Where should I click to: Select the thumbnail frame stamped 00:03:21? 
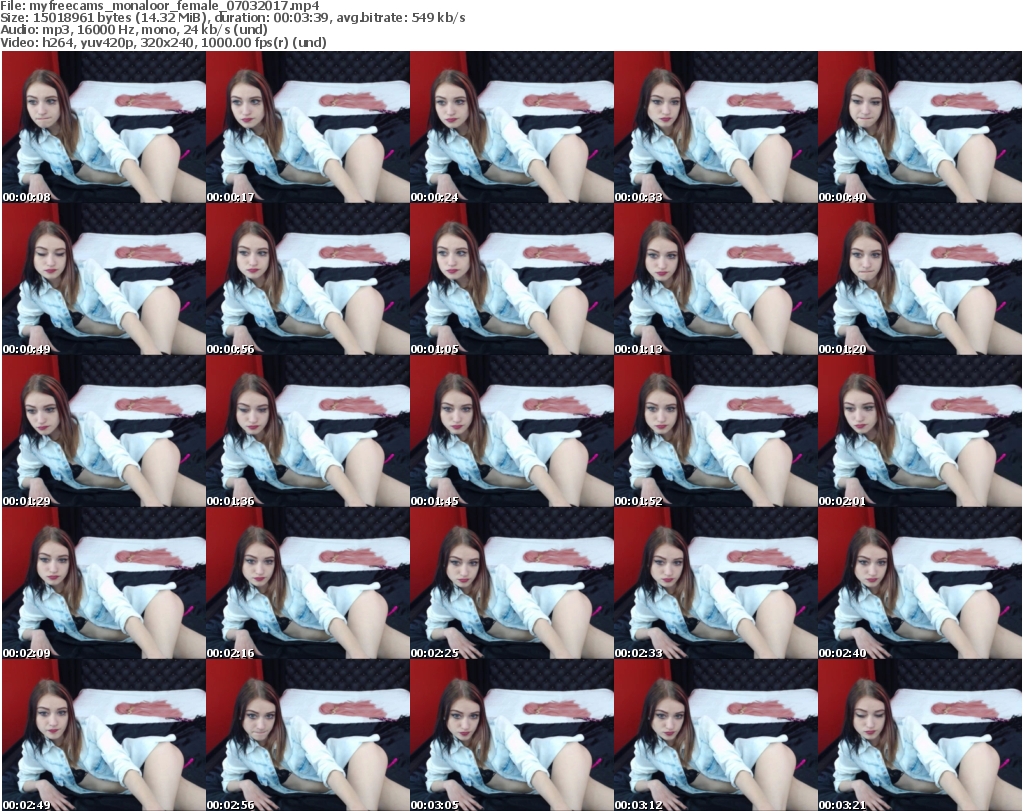tap(920, 735)
